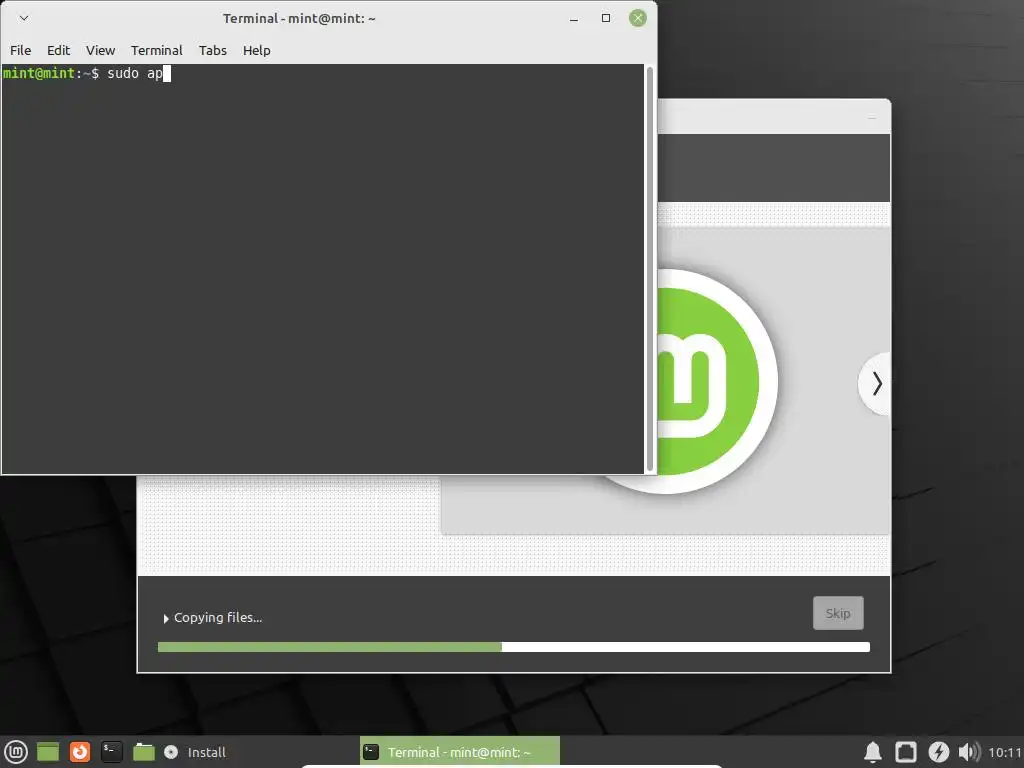
Task: Click Show Desktop green panel icon
Action: tap(48, 752)
